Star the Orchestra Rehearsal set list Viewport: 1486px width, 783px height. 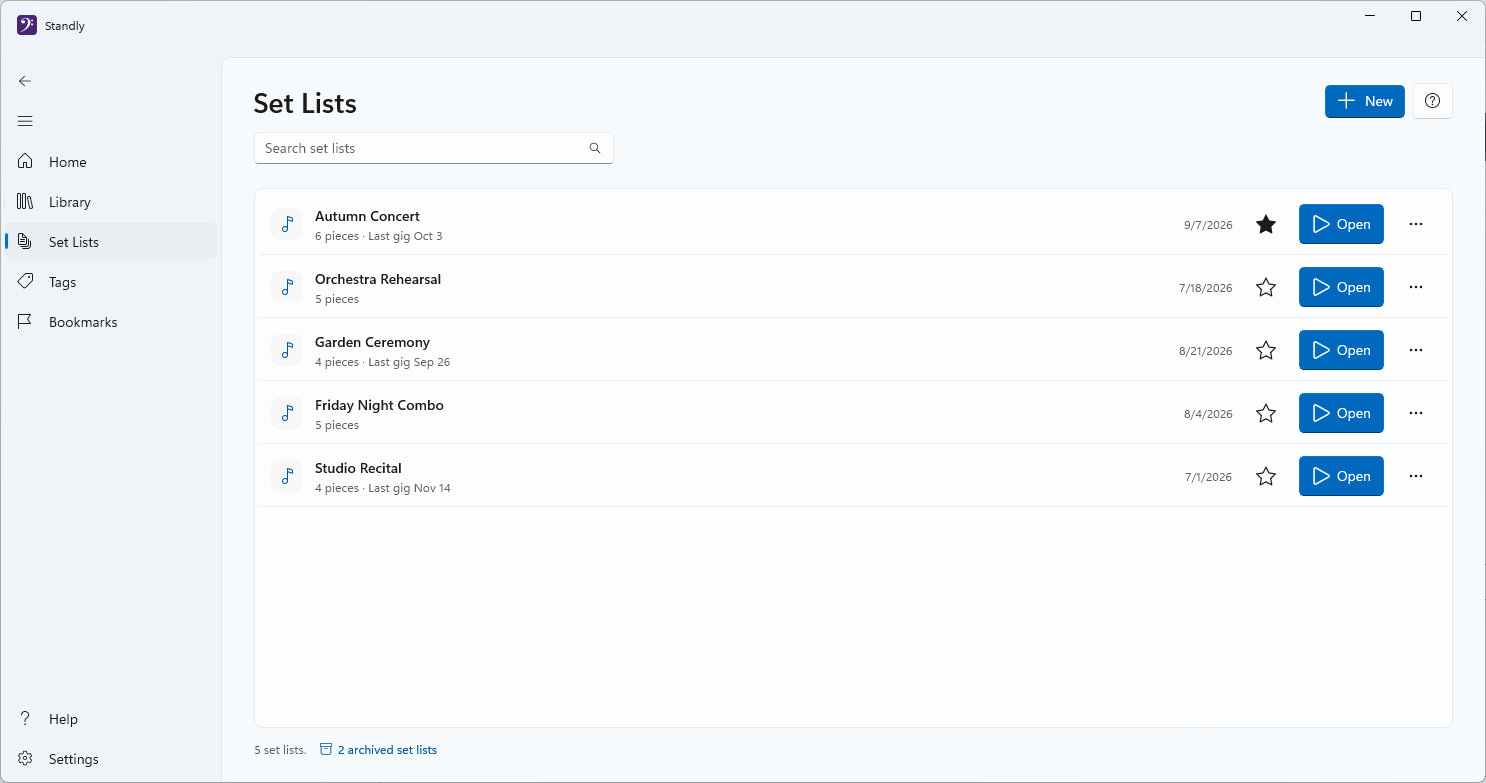[x=1266, y=288]
